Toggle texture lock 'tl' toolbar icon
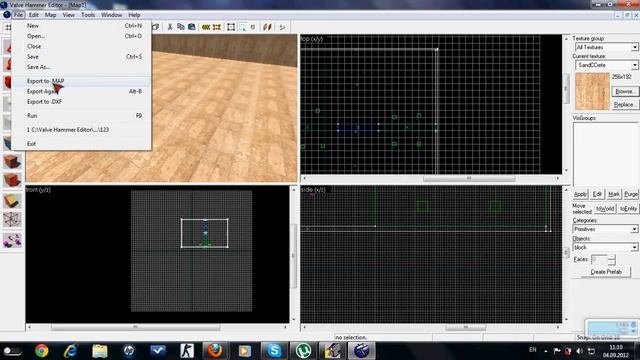 point(253,27)
